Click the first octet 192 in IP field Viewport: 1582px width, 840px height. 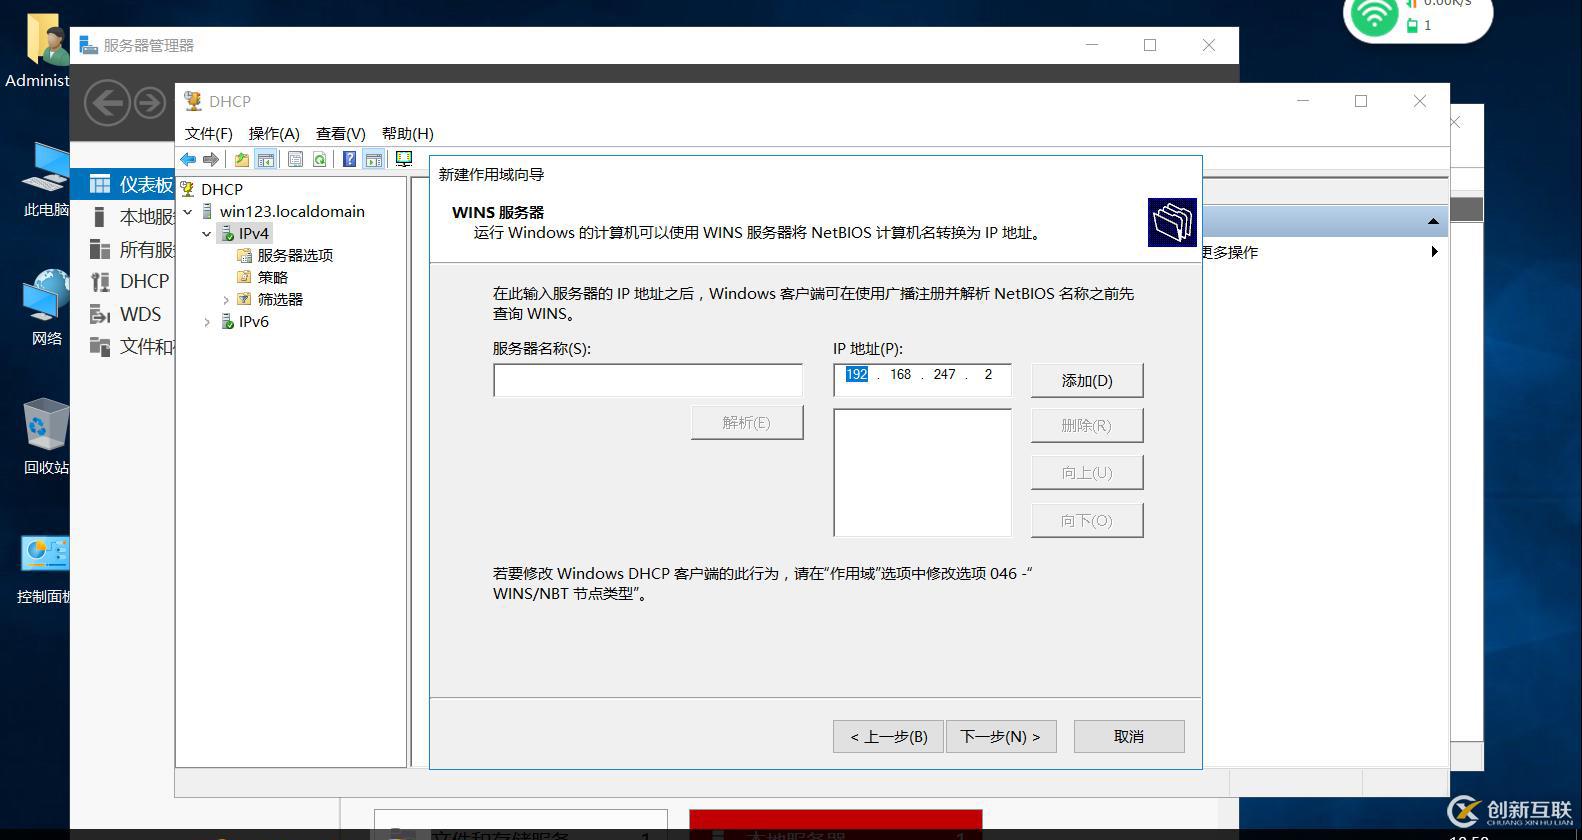(857, 374)
